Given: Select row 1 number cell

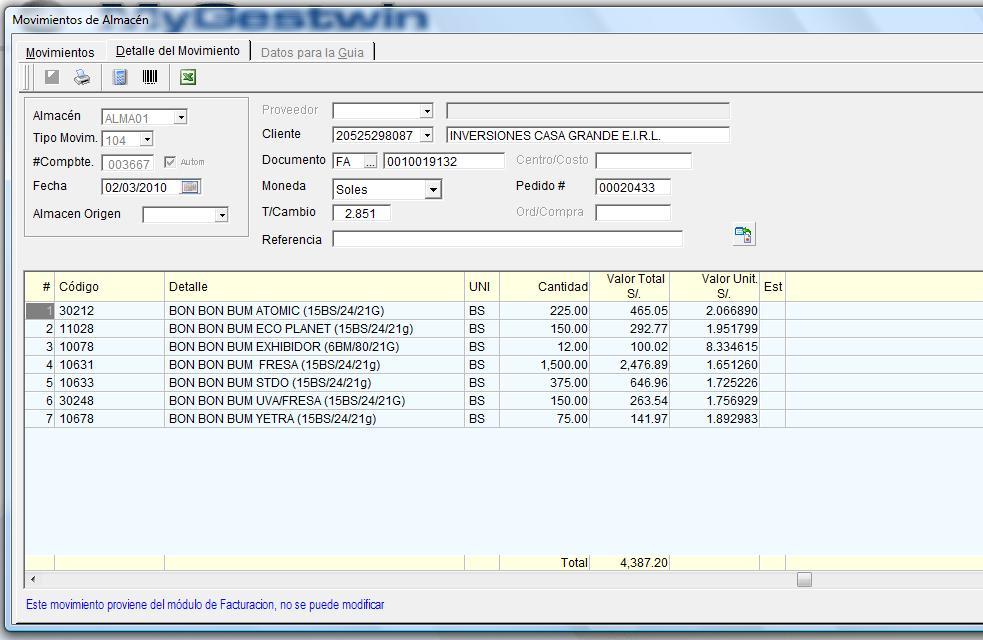Looking at the screenshot, I should (x=40, y=310).
